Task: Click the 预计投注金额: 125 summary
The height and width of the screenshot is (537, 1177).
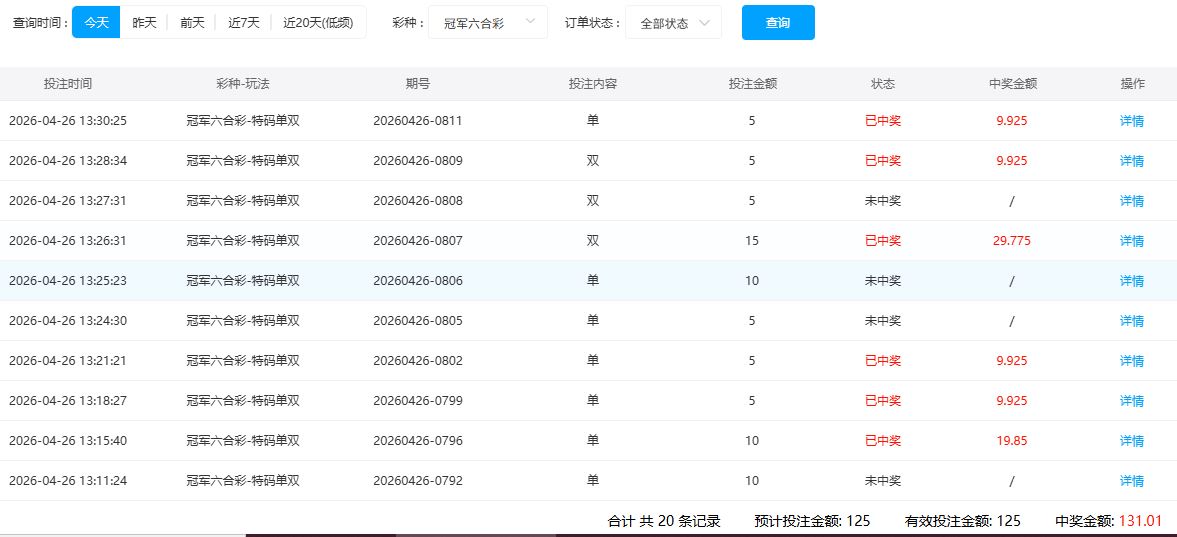Action: coord(812,521)
